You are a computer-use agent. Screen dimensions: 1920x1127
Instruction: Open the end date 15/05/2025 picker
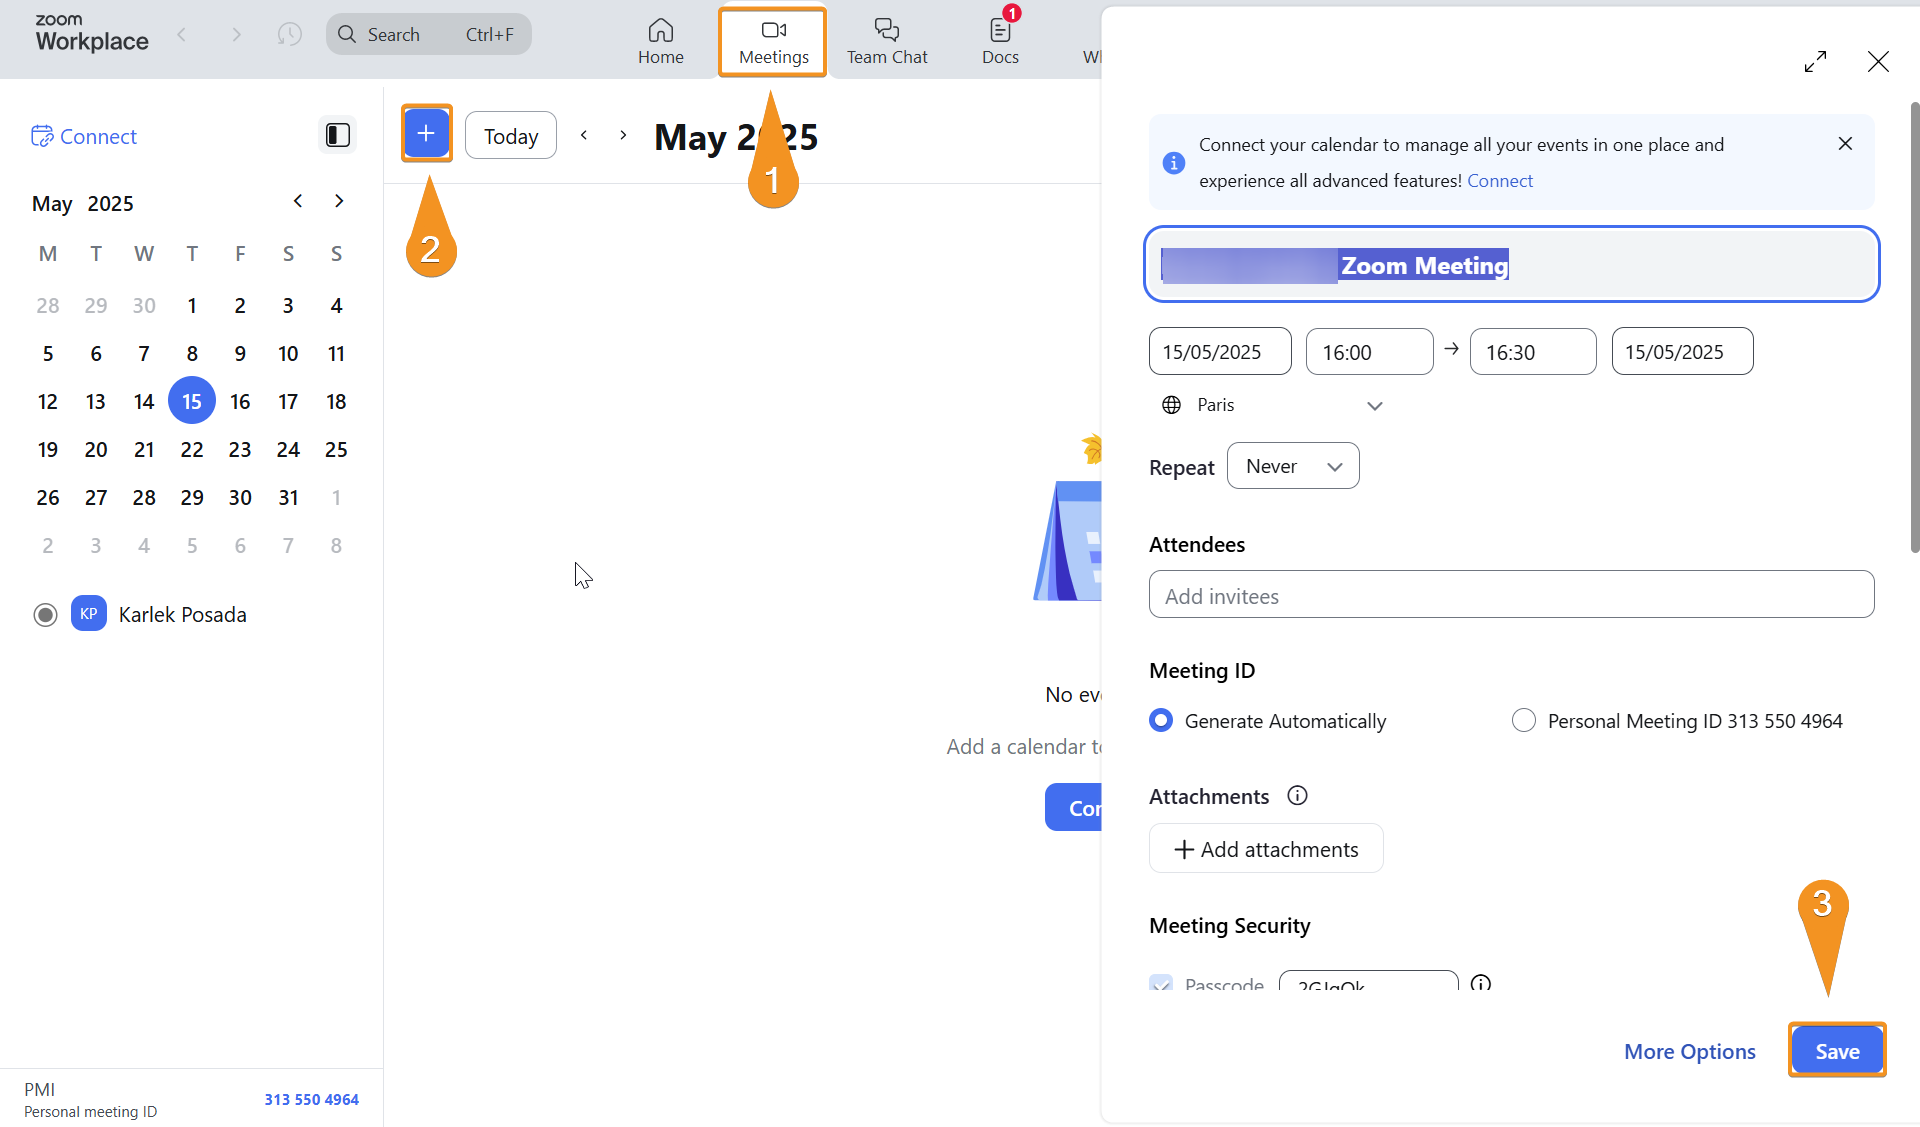(1682, 351)
